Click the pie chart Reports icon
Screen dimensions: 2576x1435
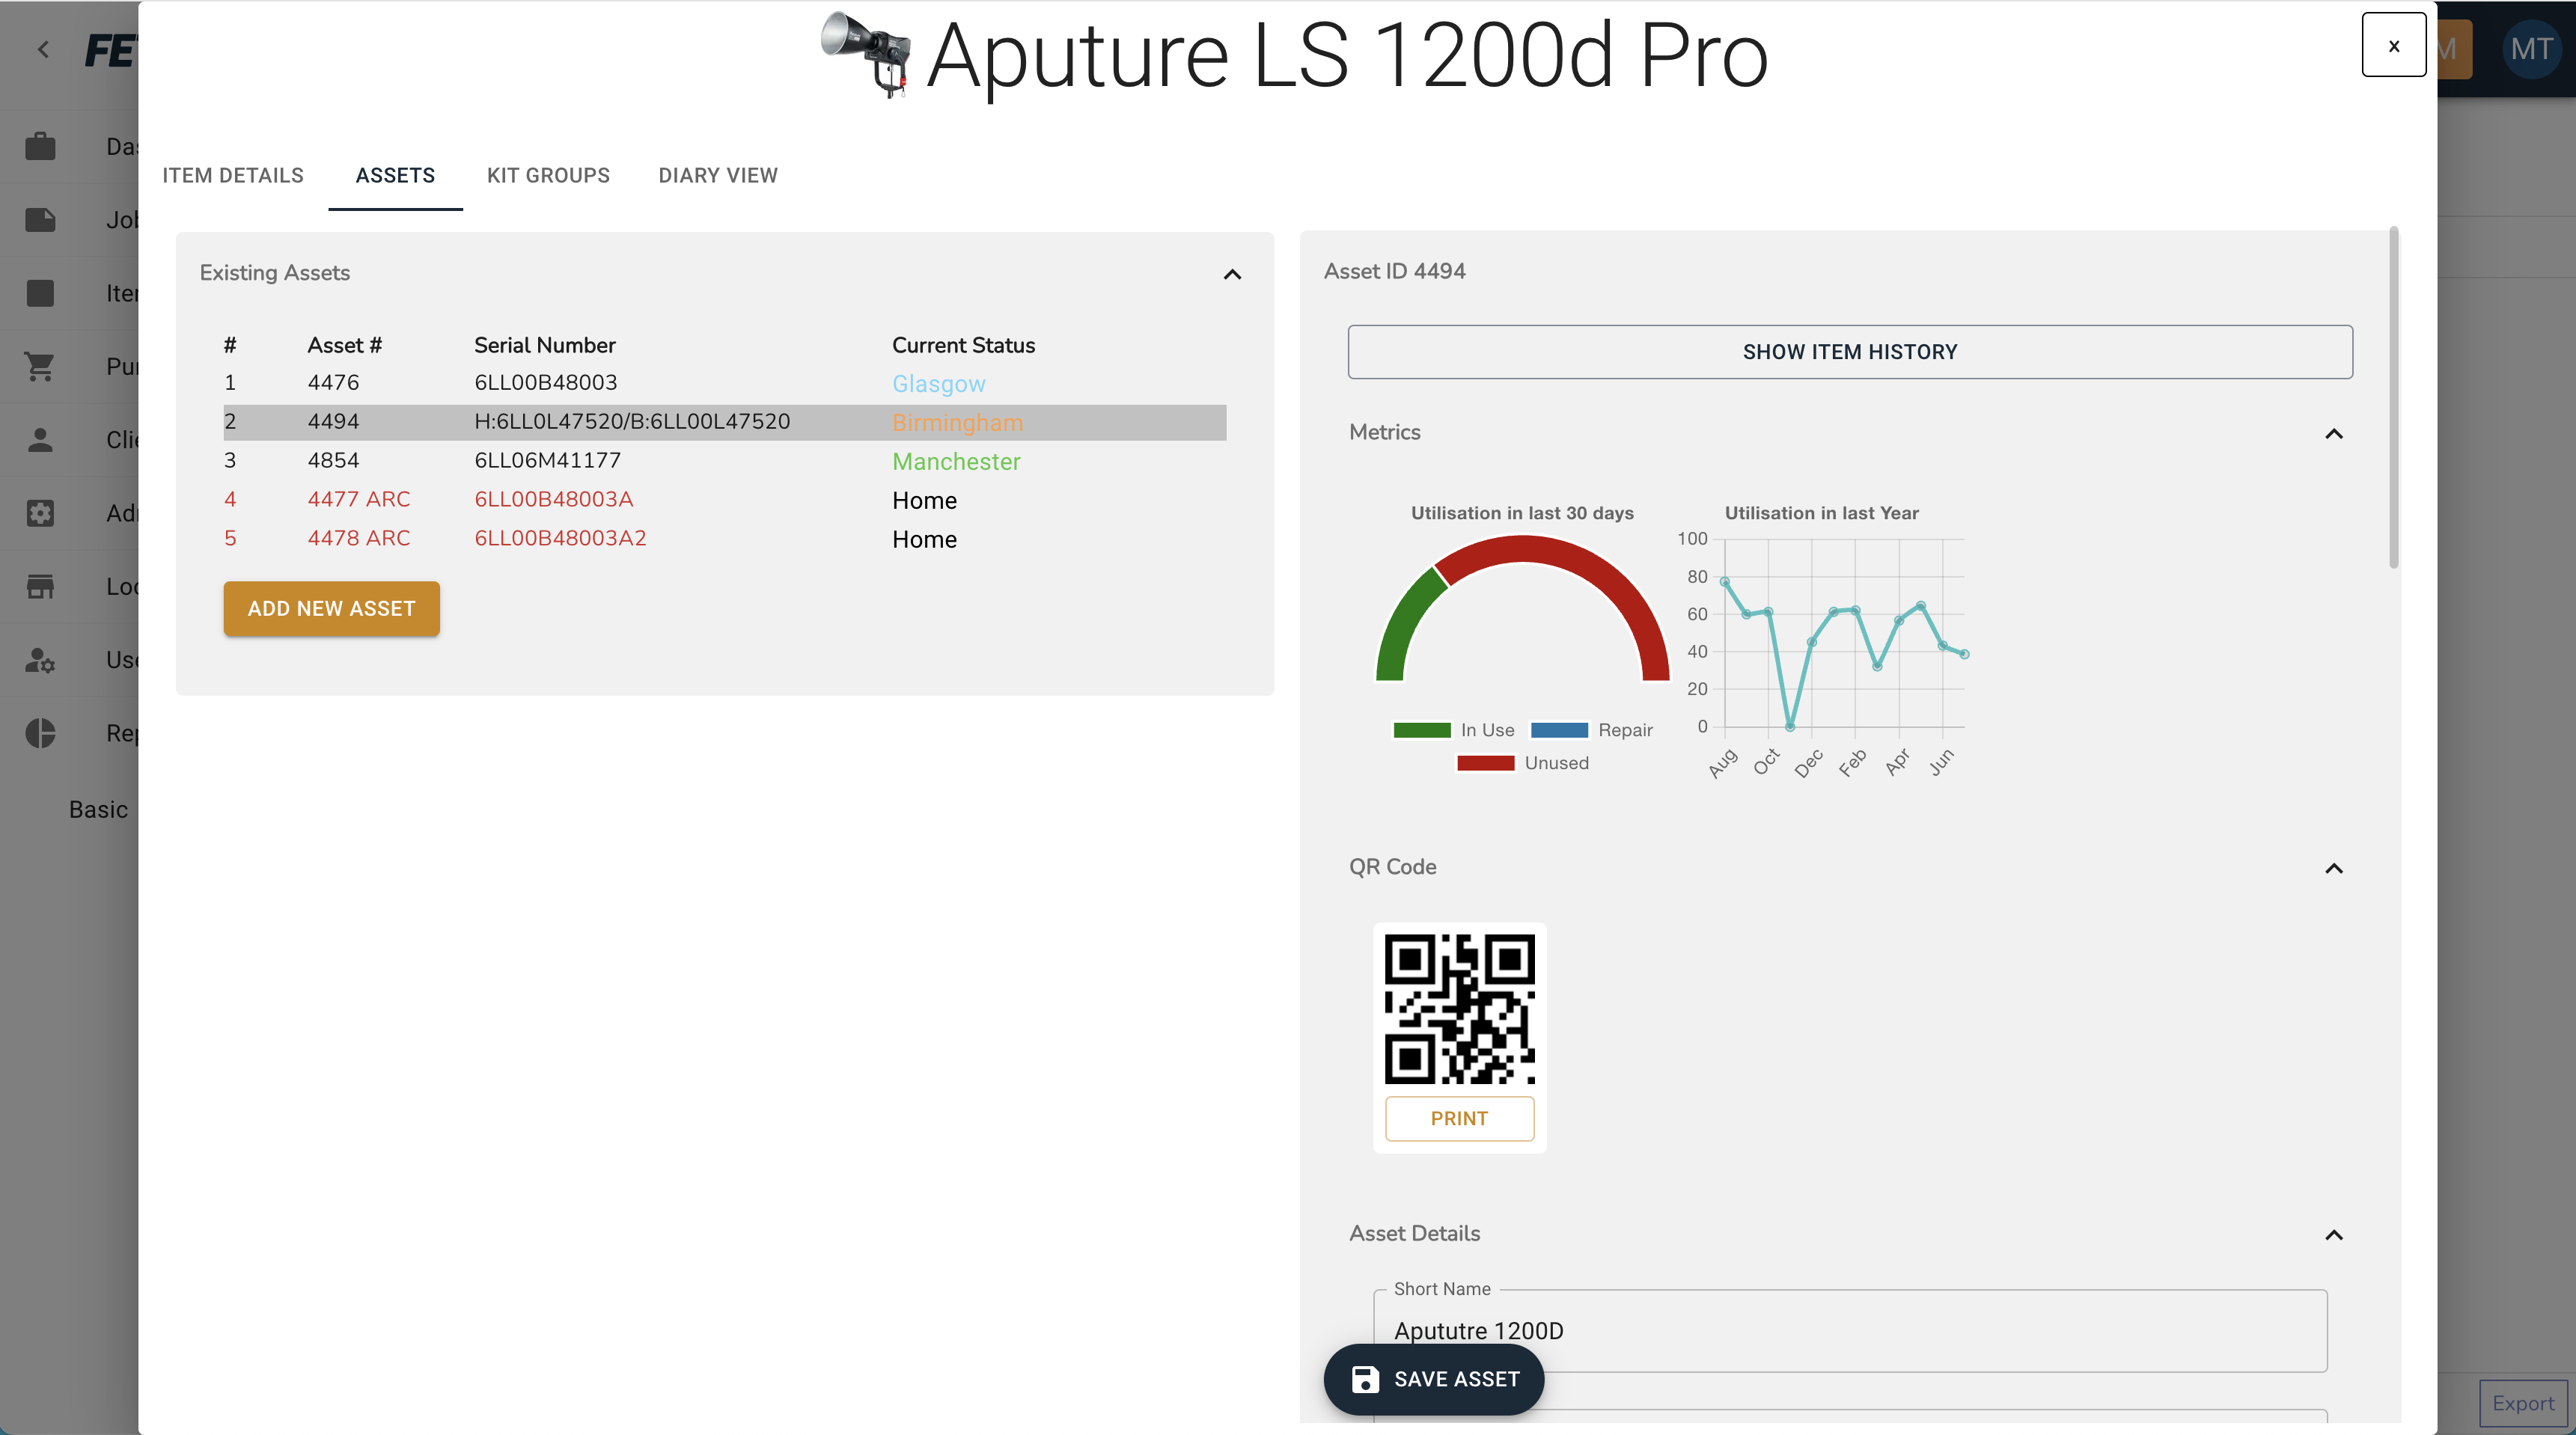click(40, 733)
